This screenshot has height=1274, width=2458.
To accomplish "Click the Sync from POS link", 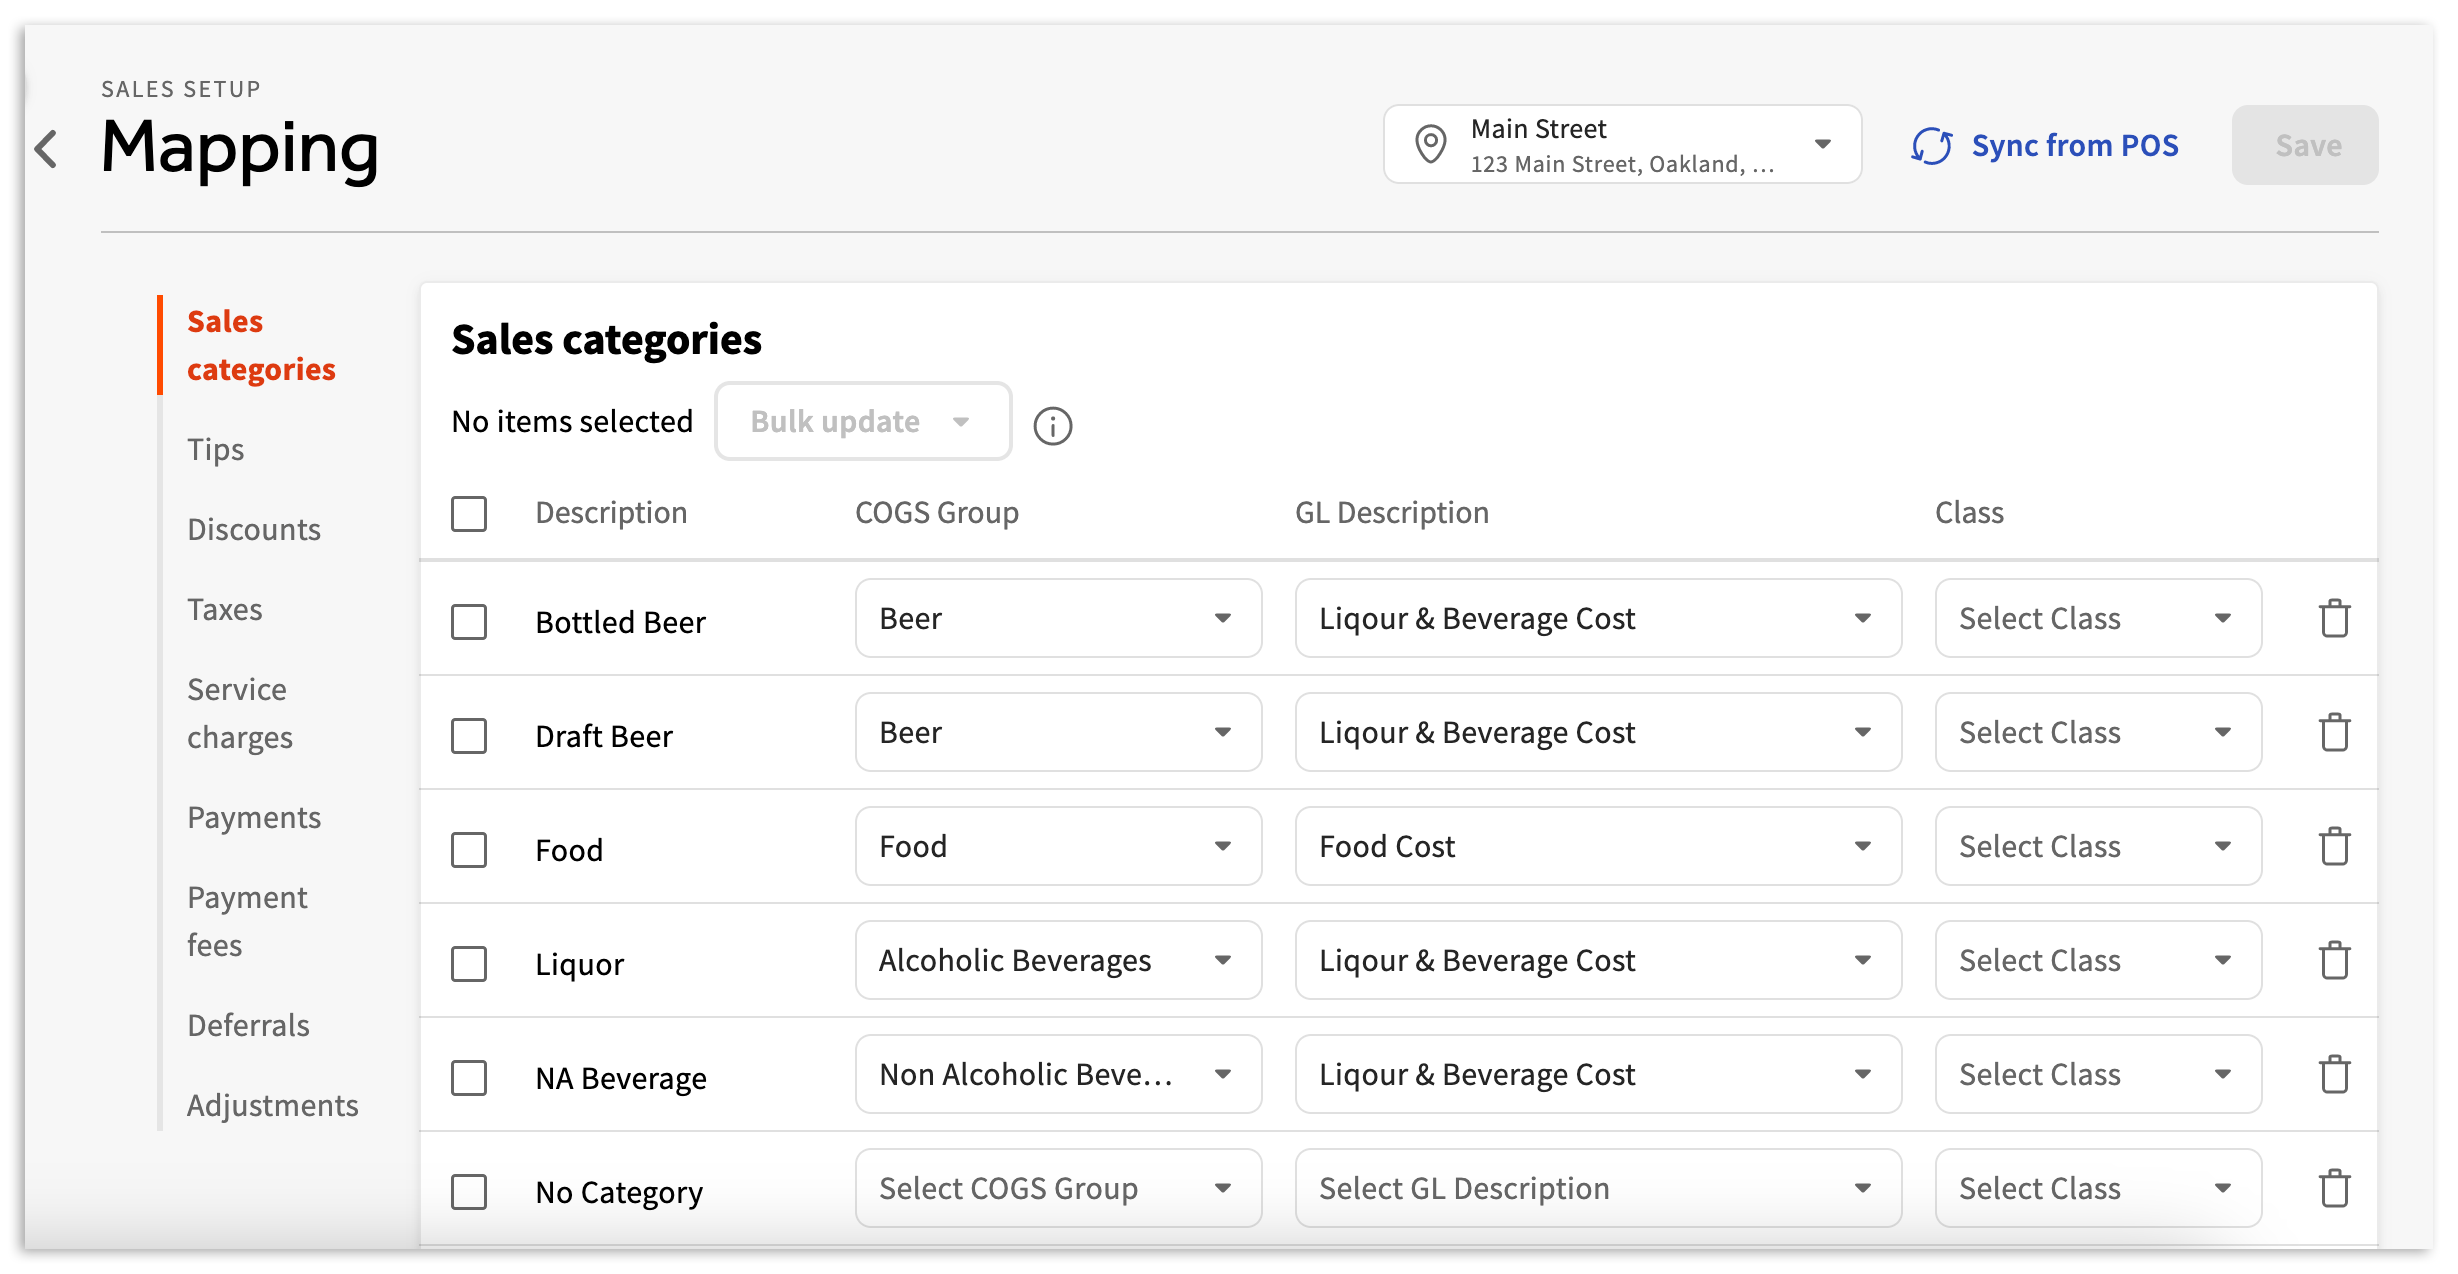I will (2074, 145).
